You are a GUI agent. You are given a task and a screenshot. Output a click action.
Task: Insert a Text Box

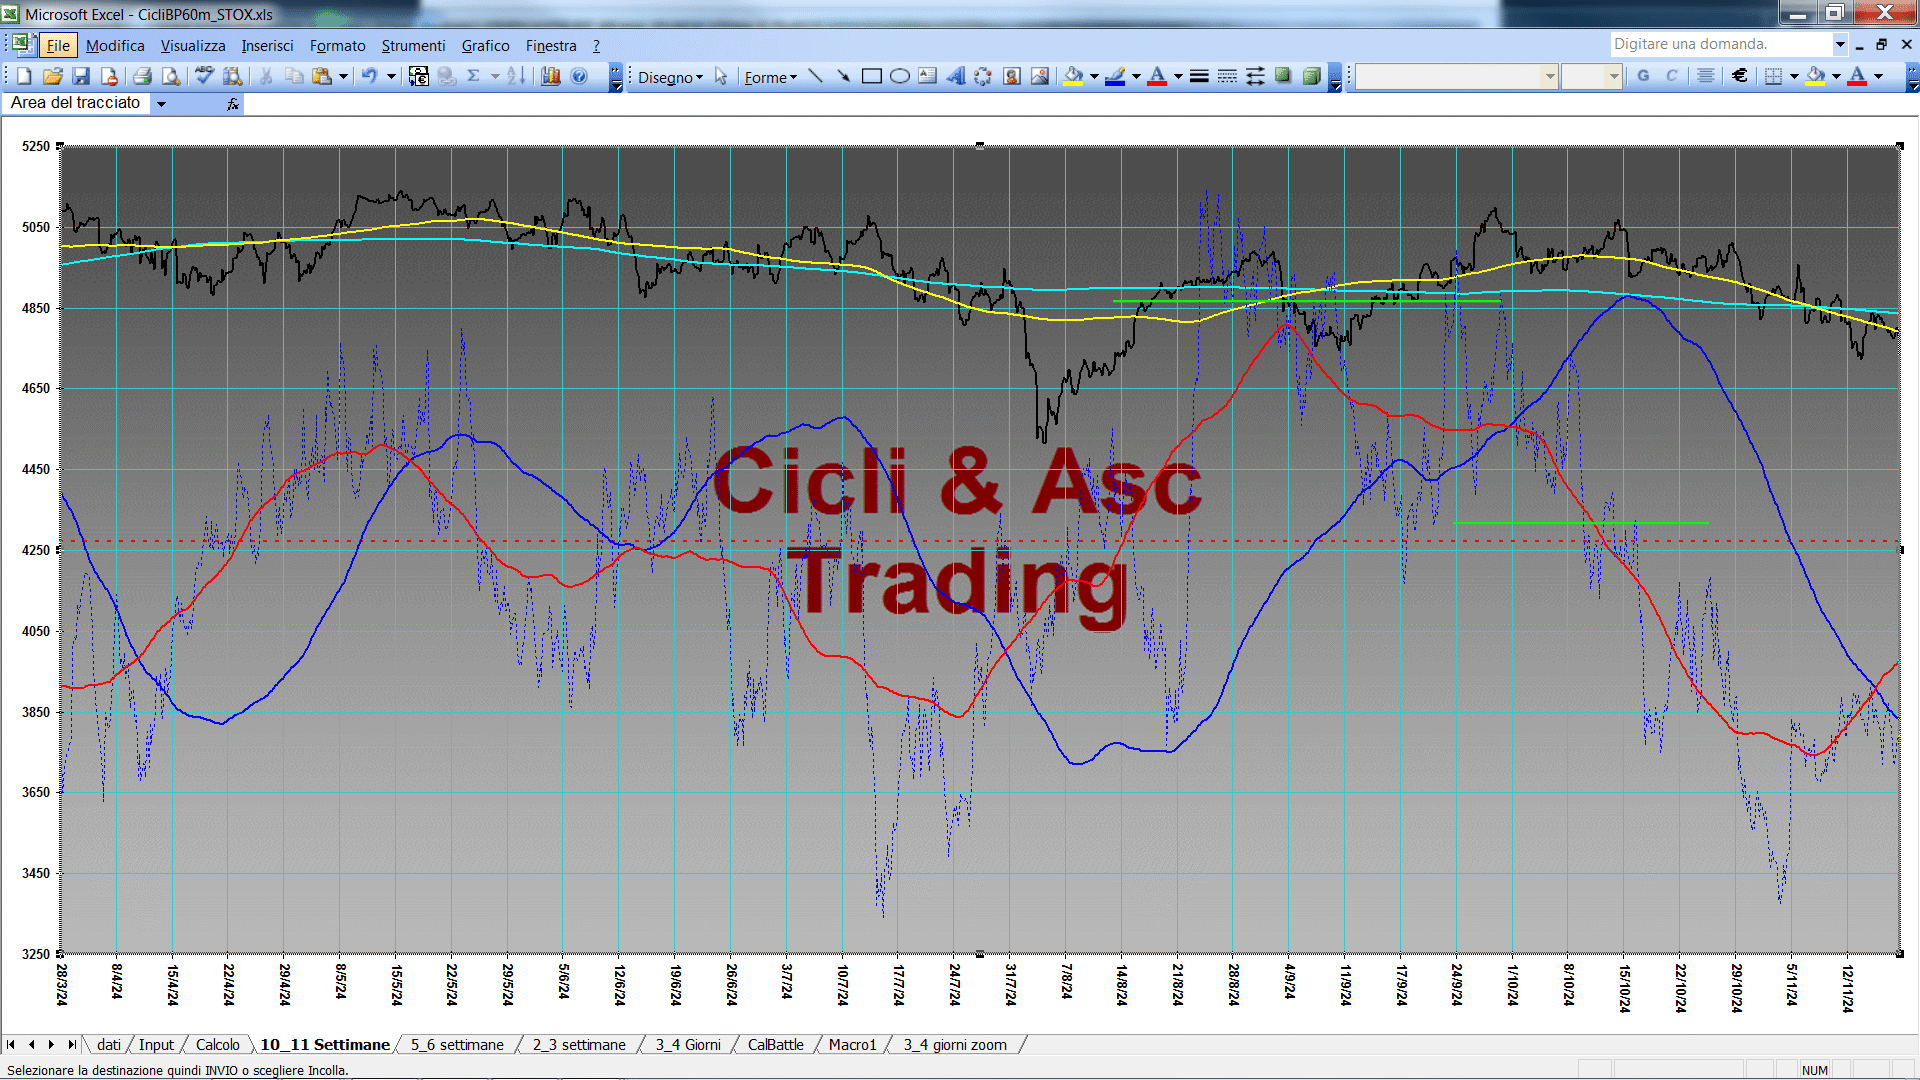[927, 76]
